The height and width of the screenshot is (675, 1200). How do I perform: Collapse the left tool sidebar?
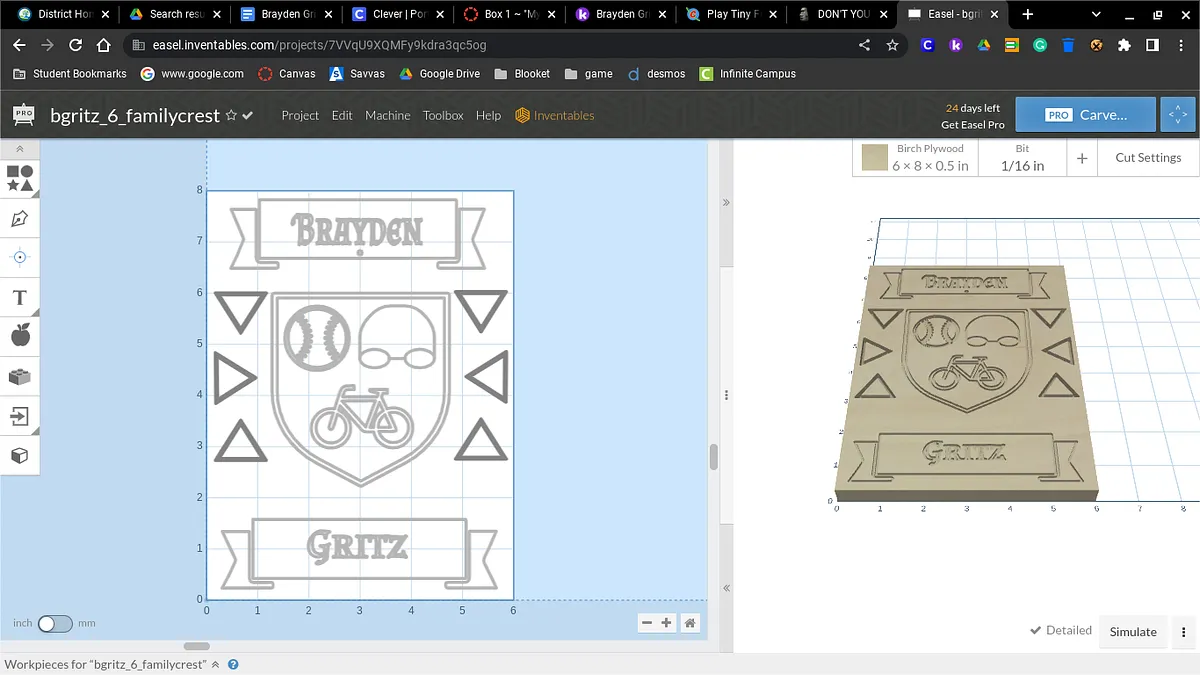20,149
